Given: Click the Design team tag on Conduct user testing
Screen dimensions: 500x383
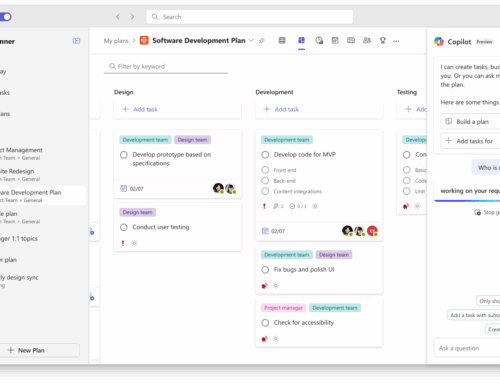Looking at the screenshot, I should (137, 212).
